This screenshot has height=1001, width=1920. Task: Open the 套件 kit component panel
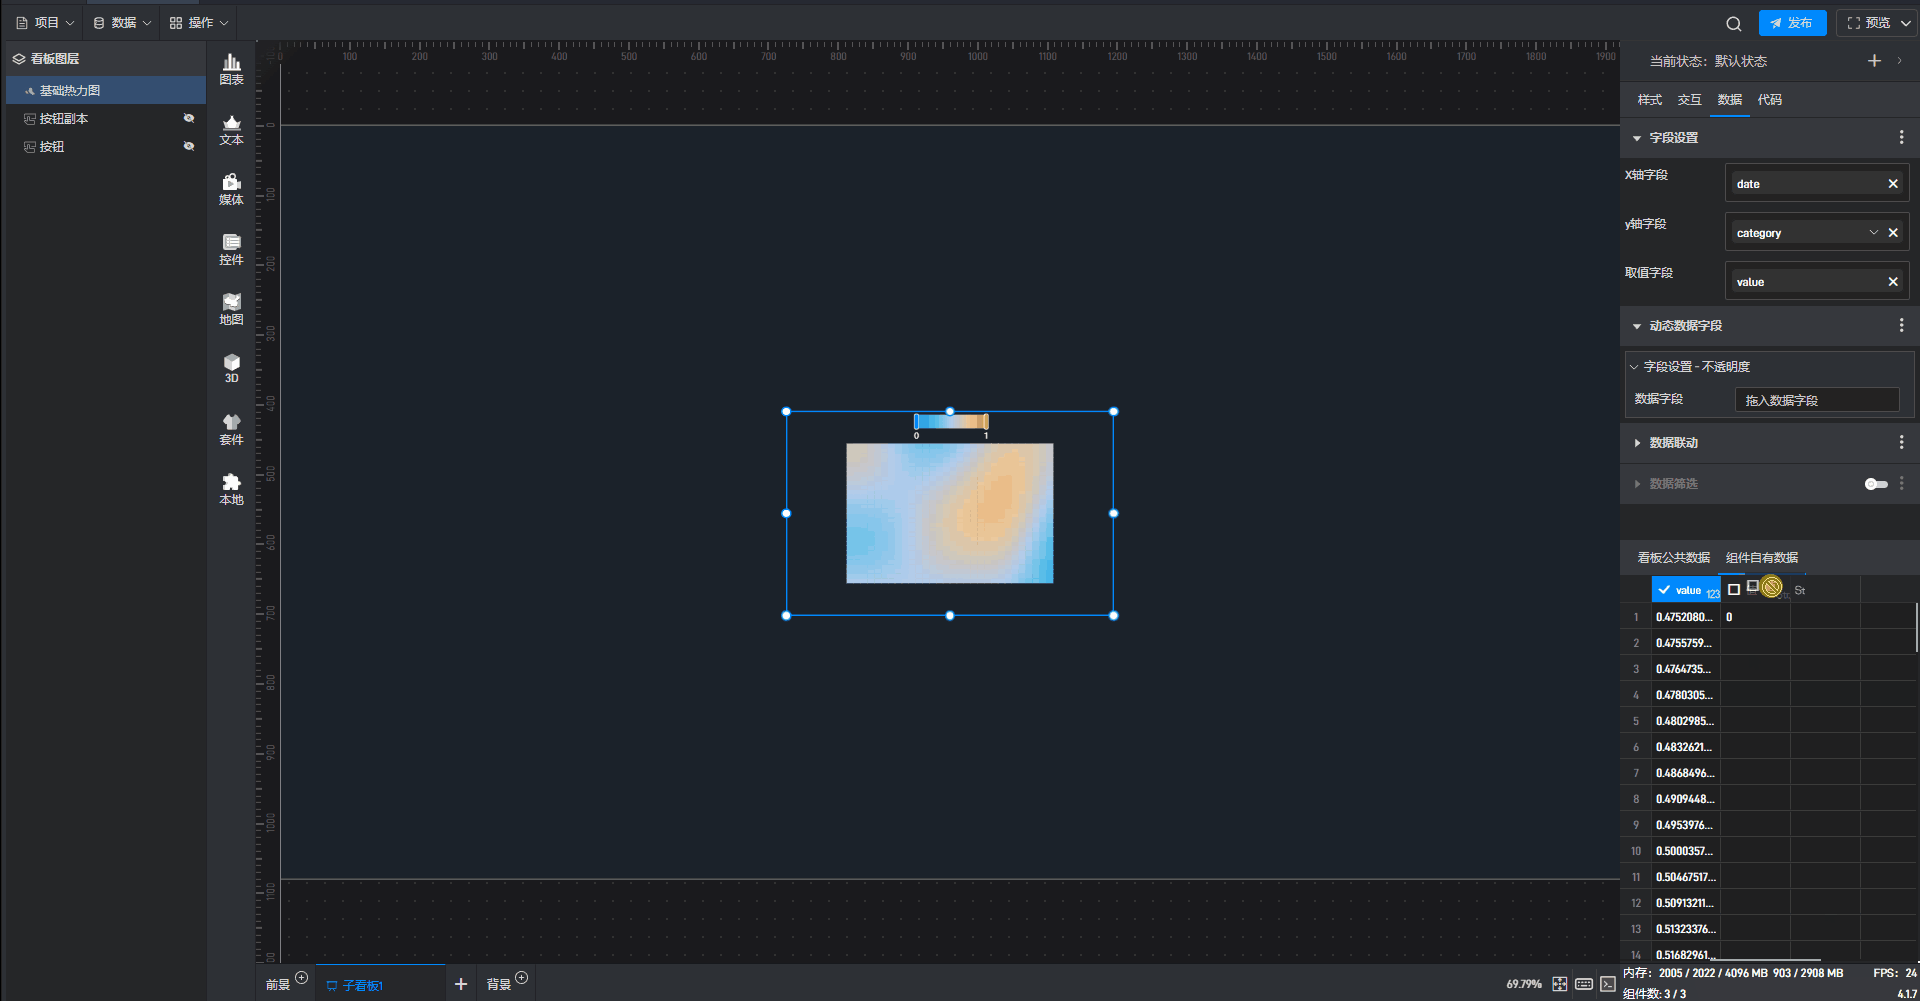231,429
